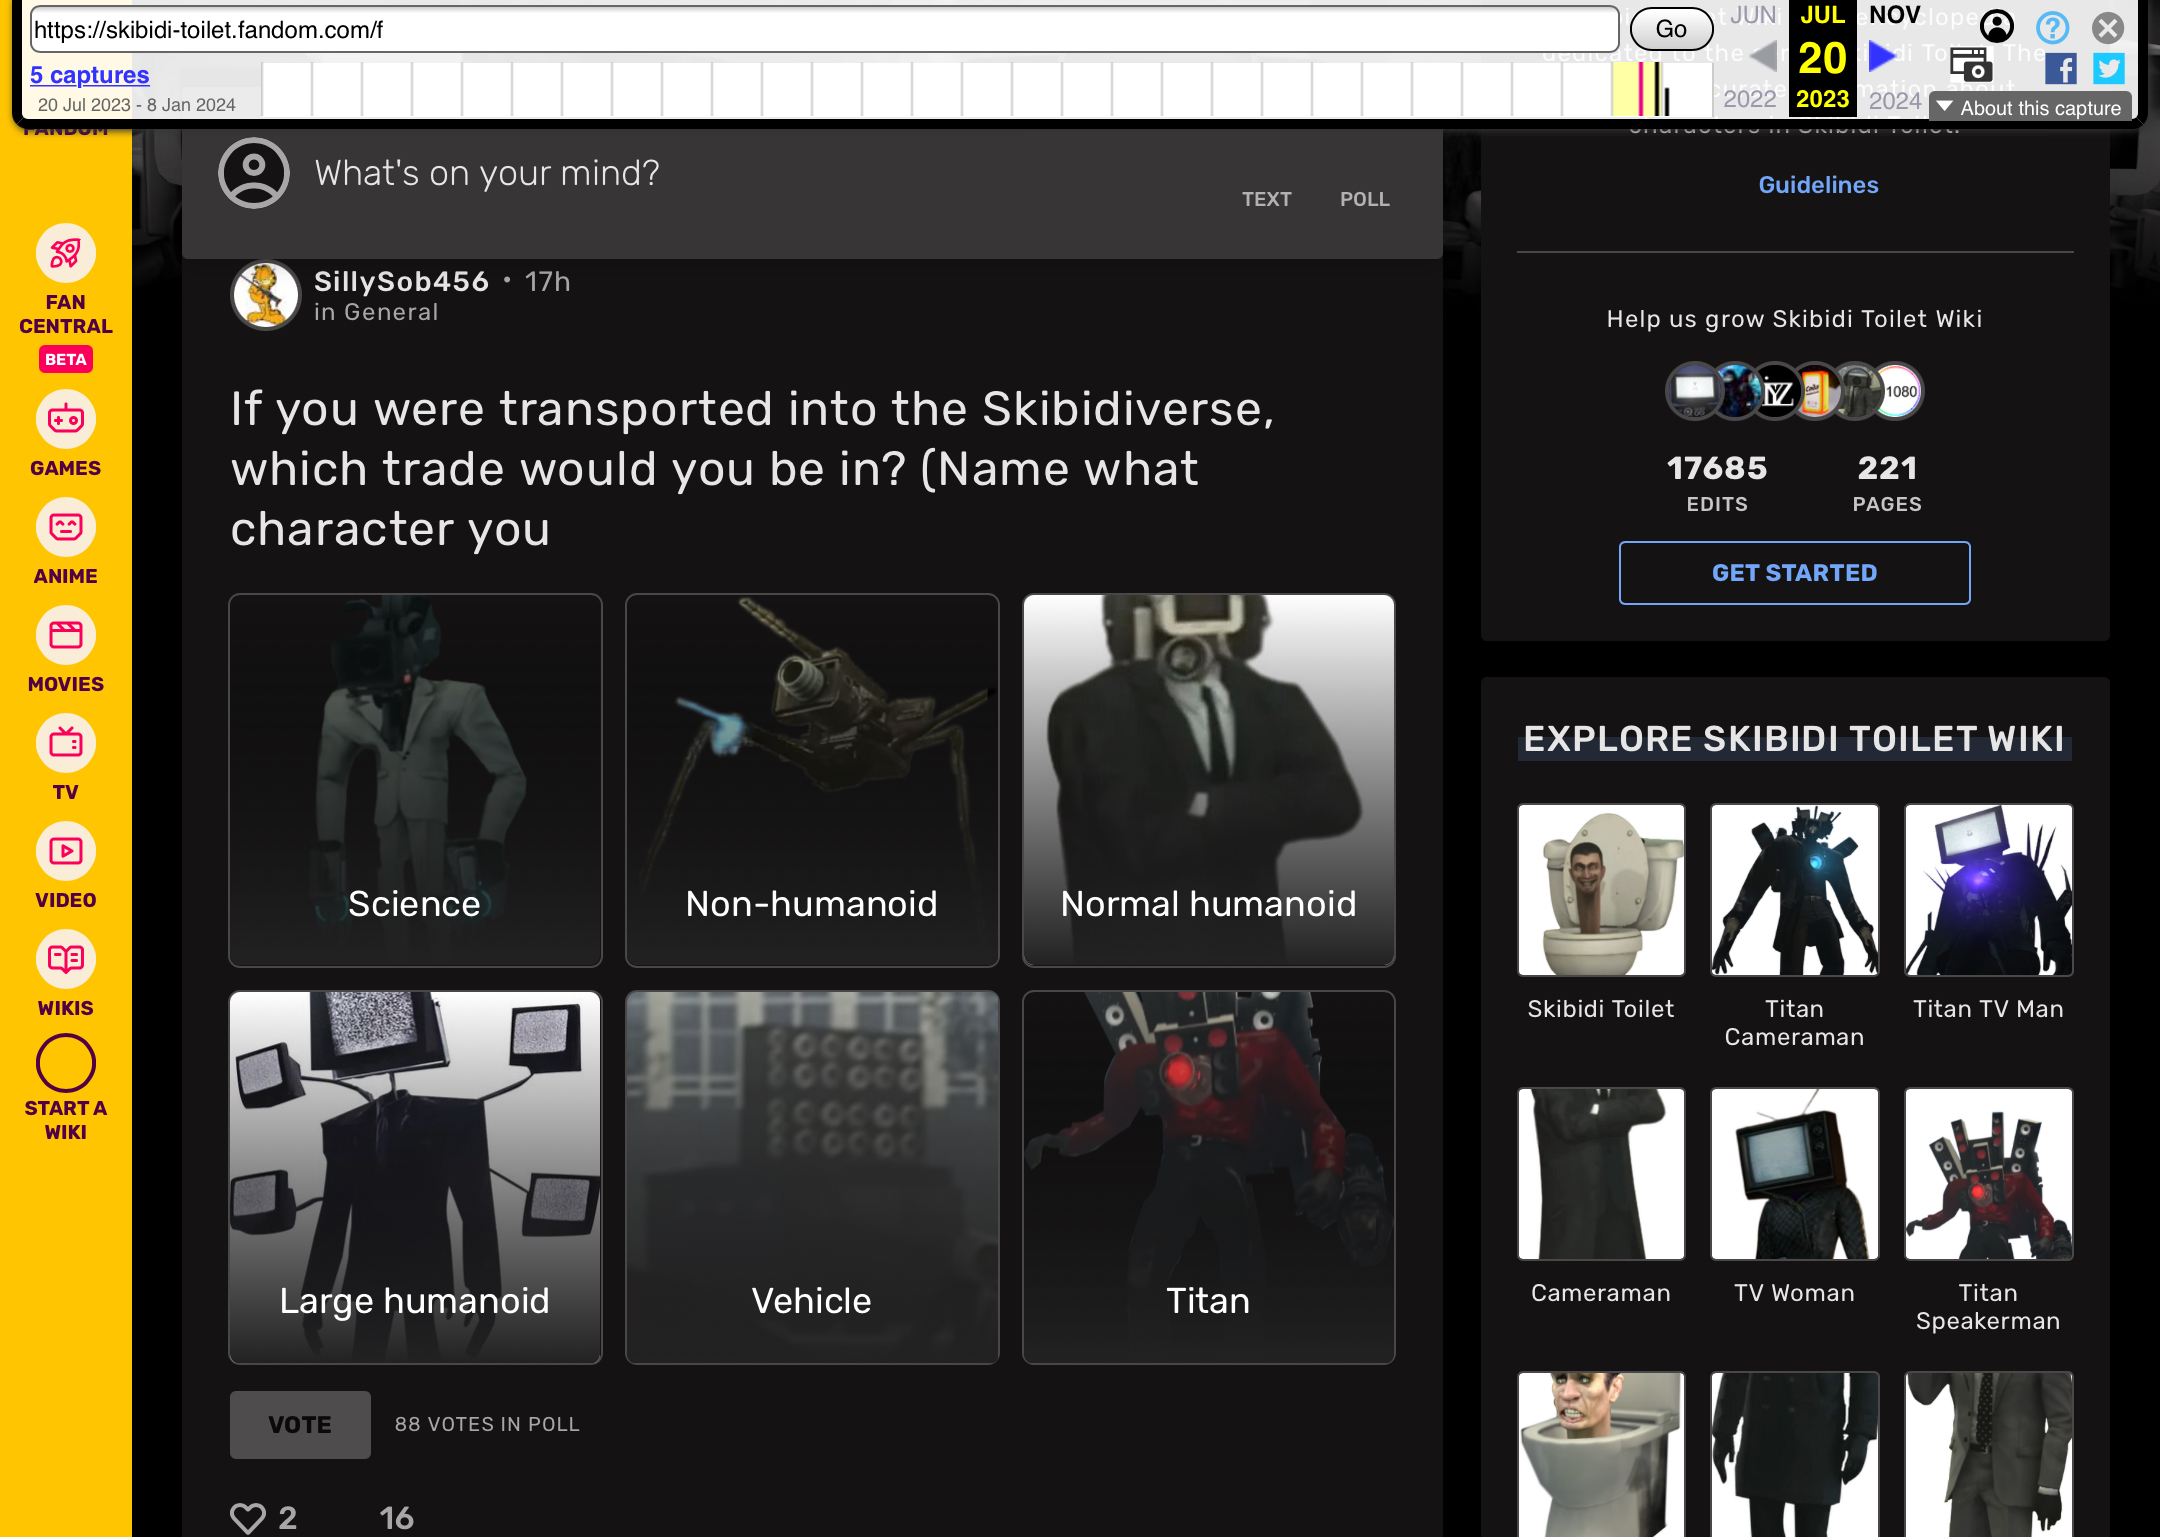Open the Skibidi Toilet wiki thumbnail
The height and width of the screenshot is (1537, 2160).
(1601, 890)
